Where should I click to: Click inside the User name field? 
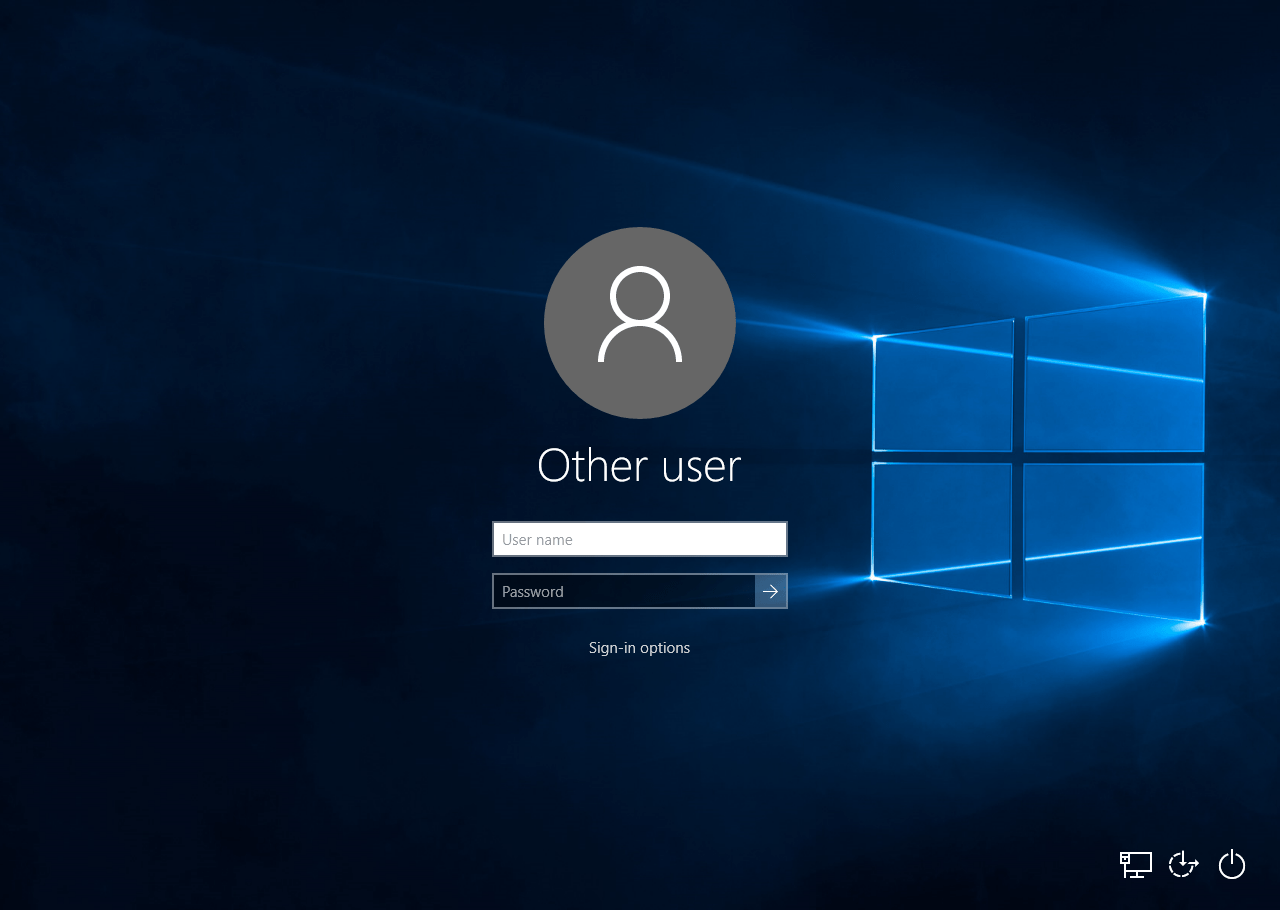coord(639,538)
